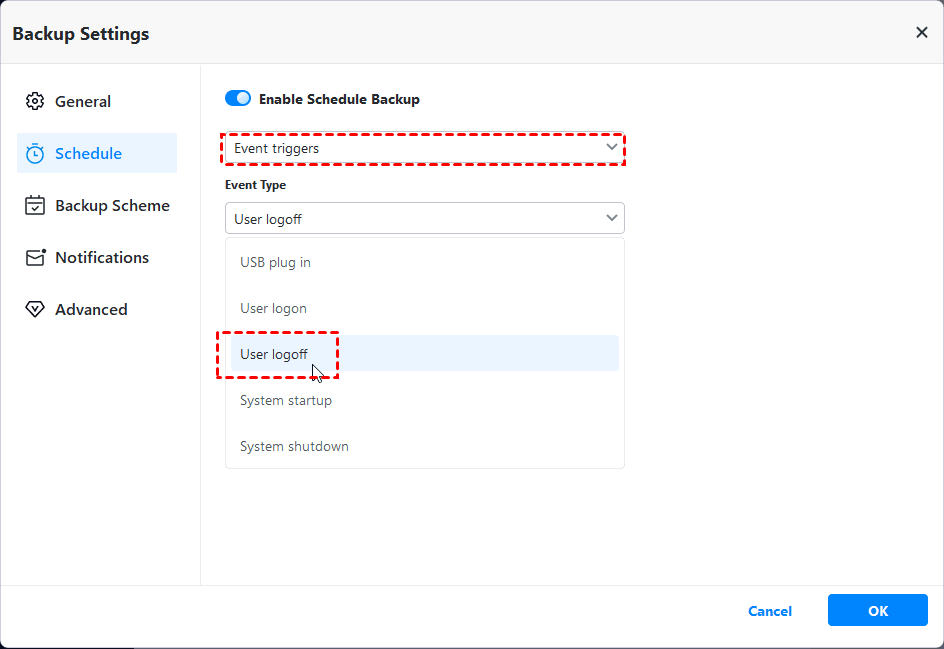This screenshot has width=944, height=649.
Task: Select User logon event type
Action: [x=273, y=308]
